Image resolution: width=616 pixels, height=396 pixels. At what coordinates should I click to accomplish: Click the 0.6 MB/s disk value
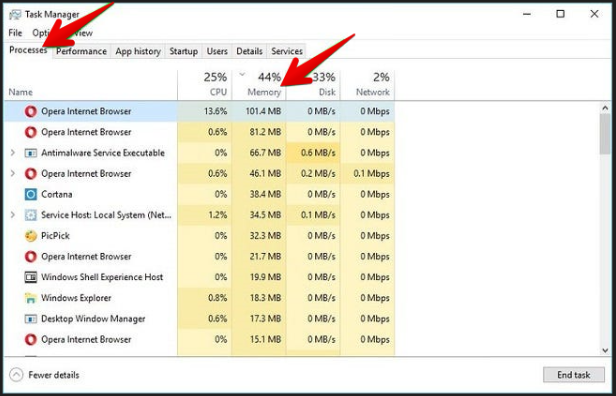click(318, 153)
